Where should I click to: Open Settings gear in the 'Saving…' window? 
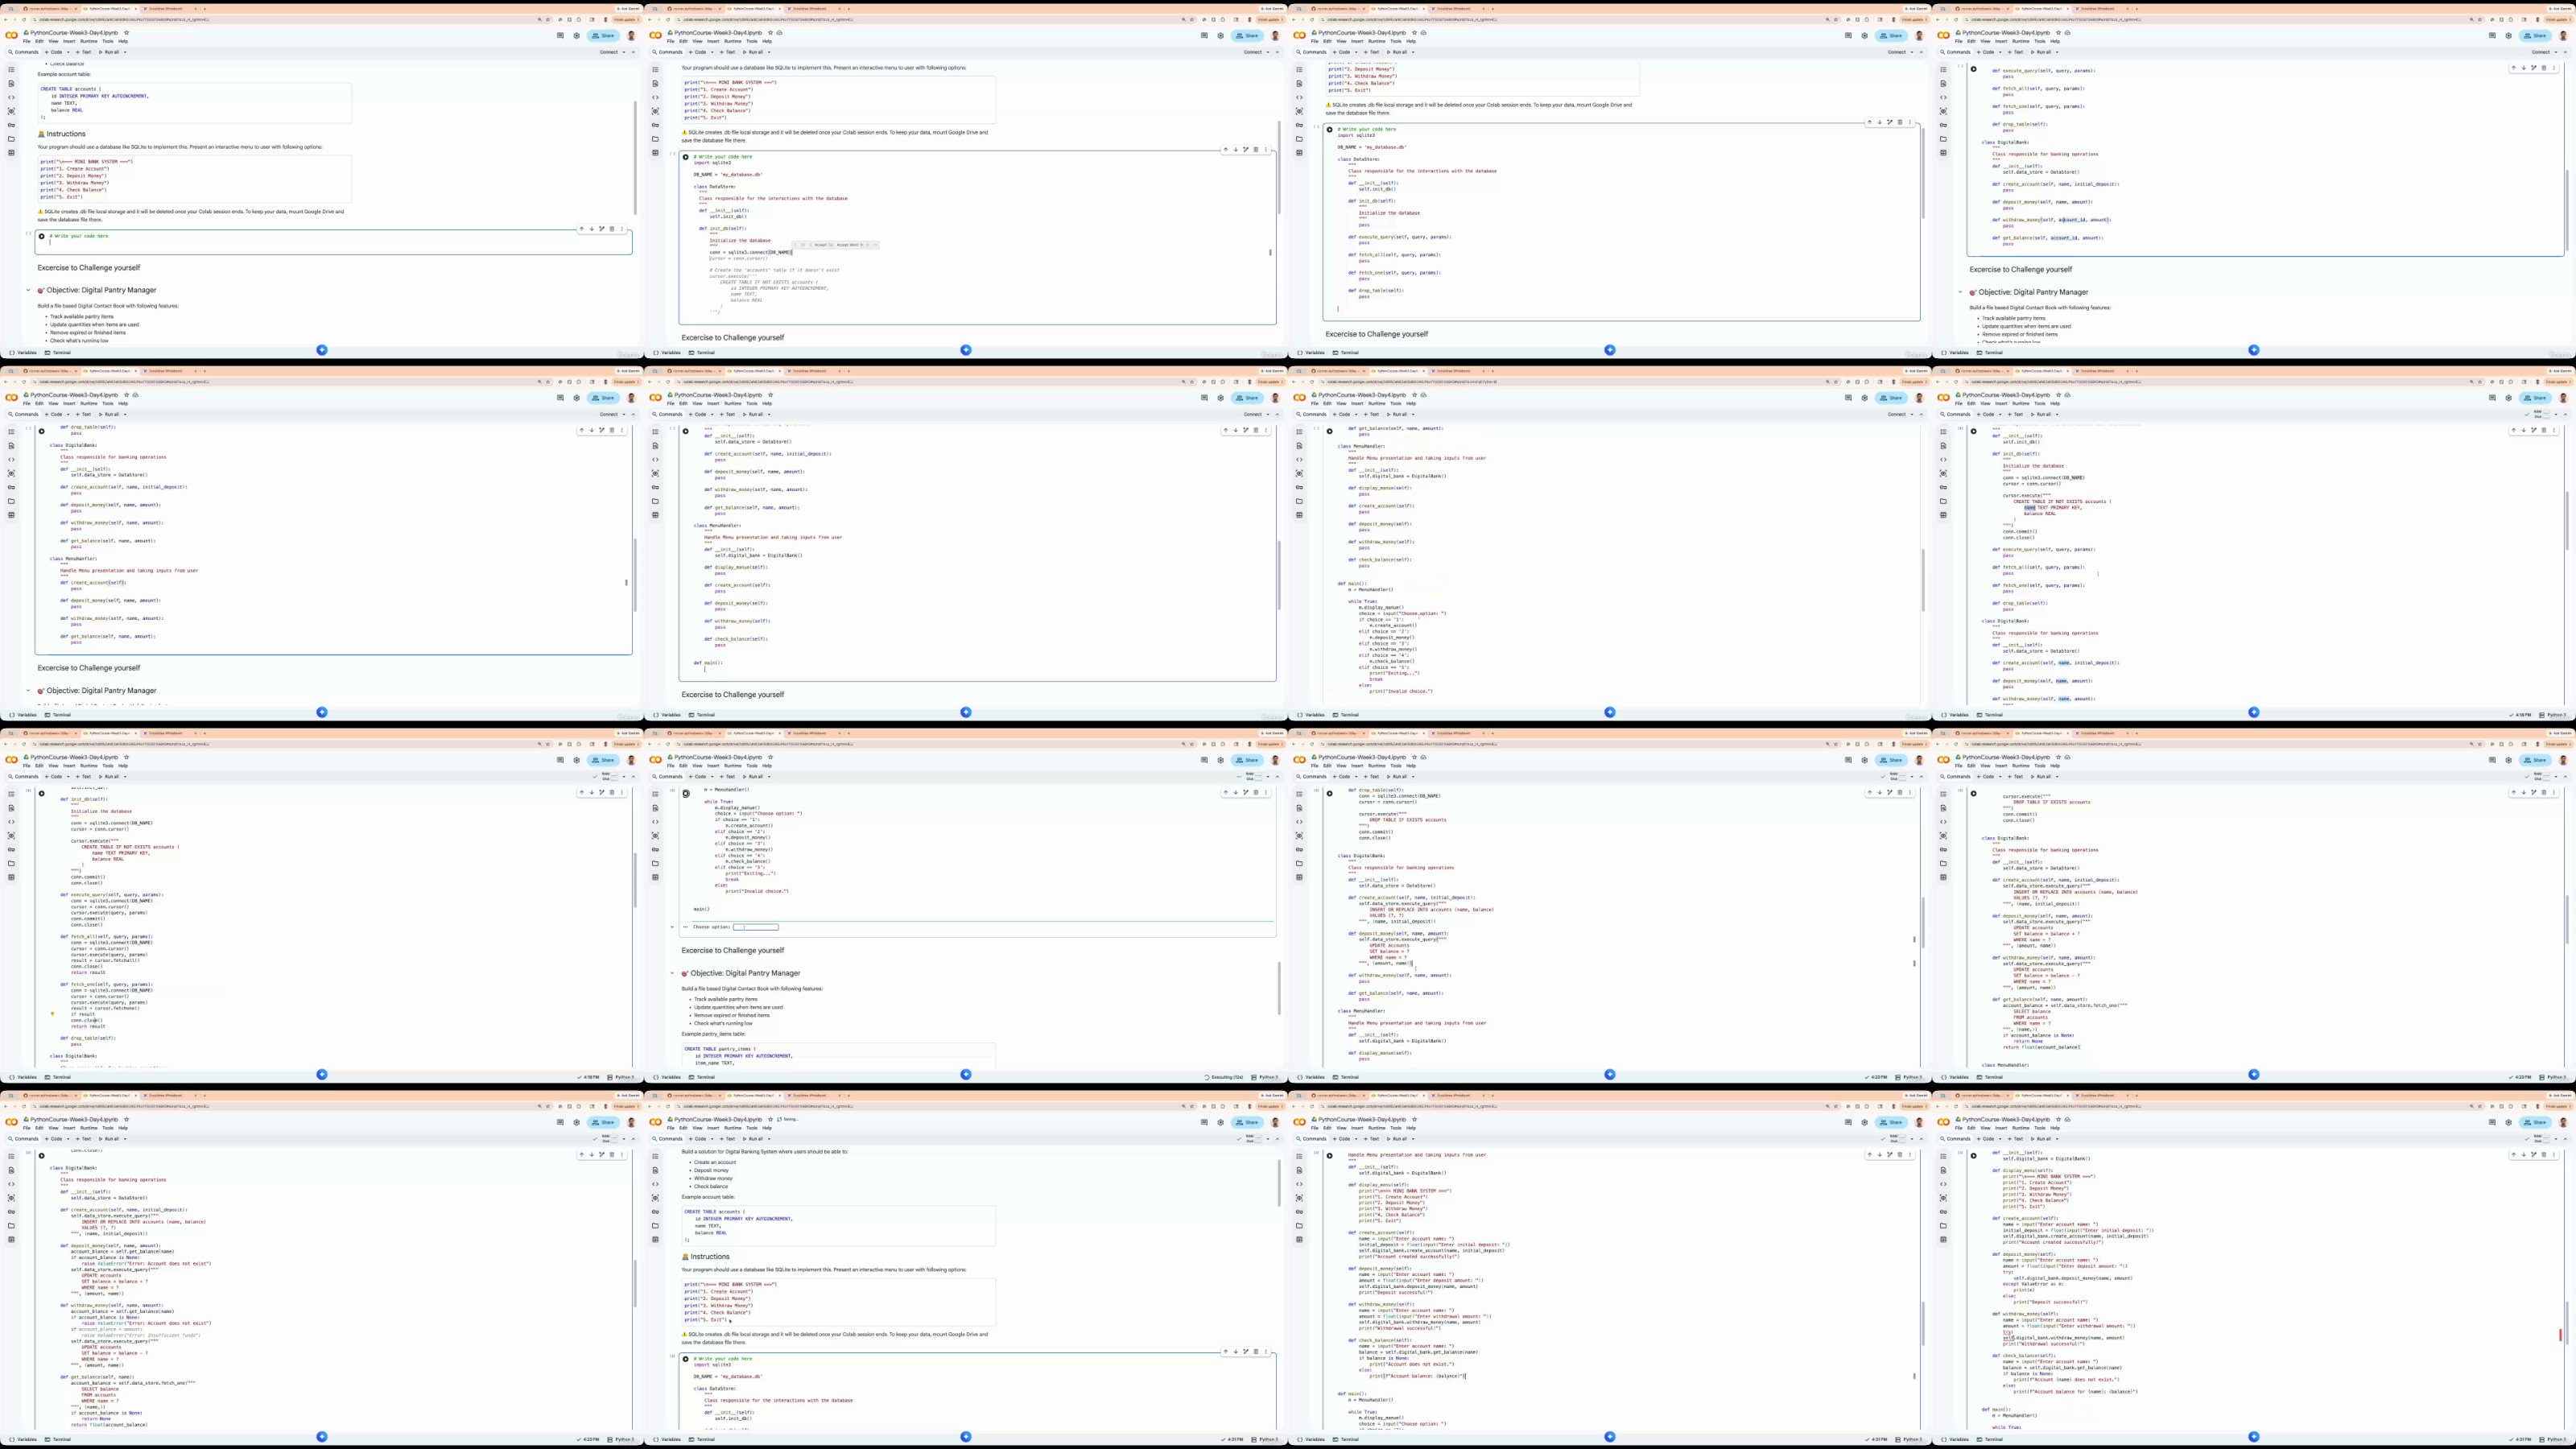click(x=1220, y=1122)
